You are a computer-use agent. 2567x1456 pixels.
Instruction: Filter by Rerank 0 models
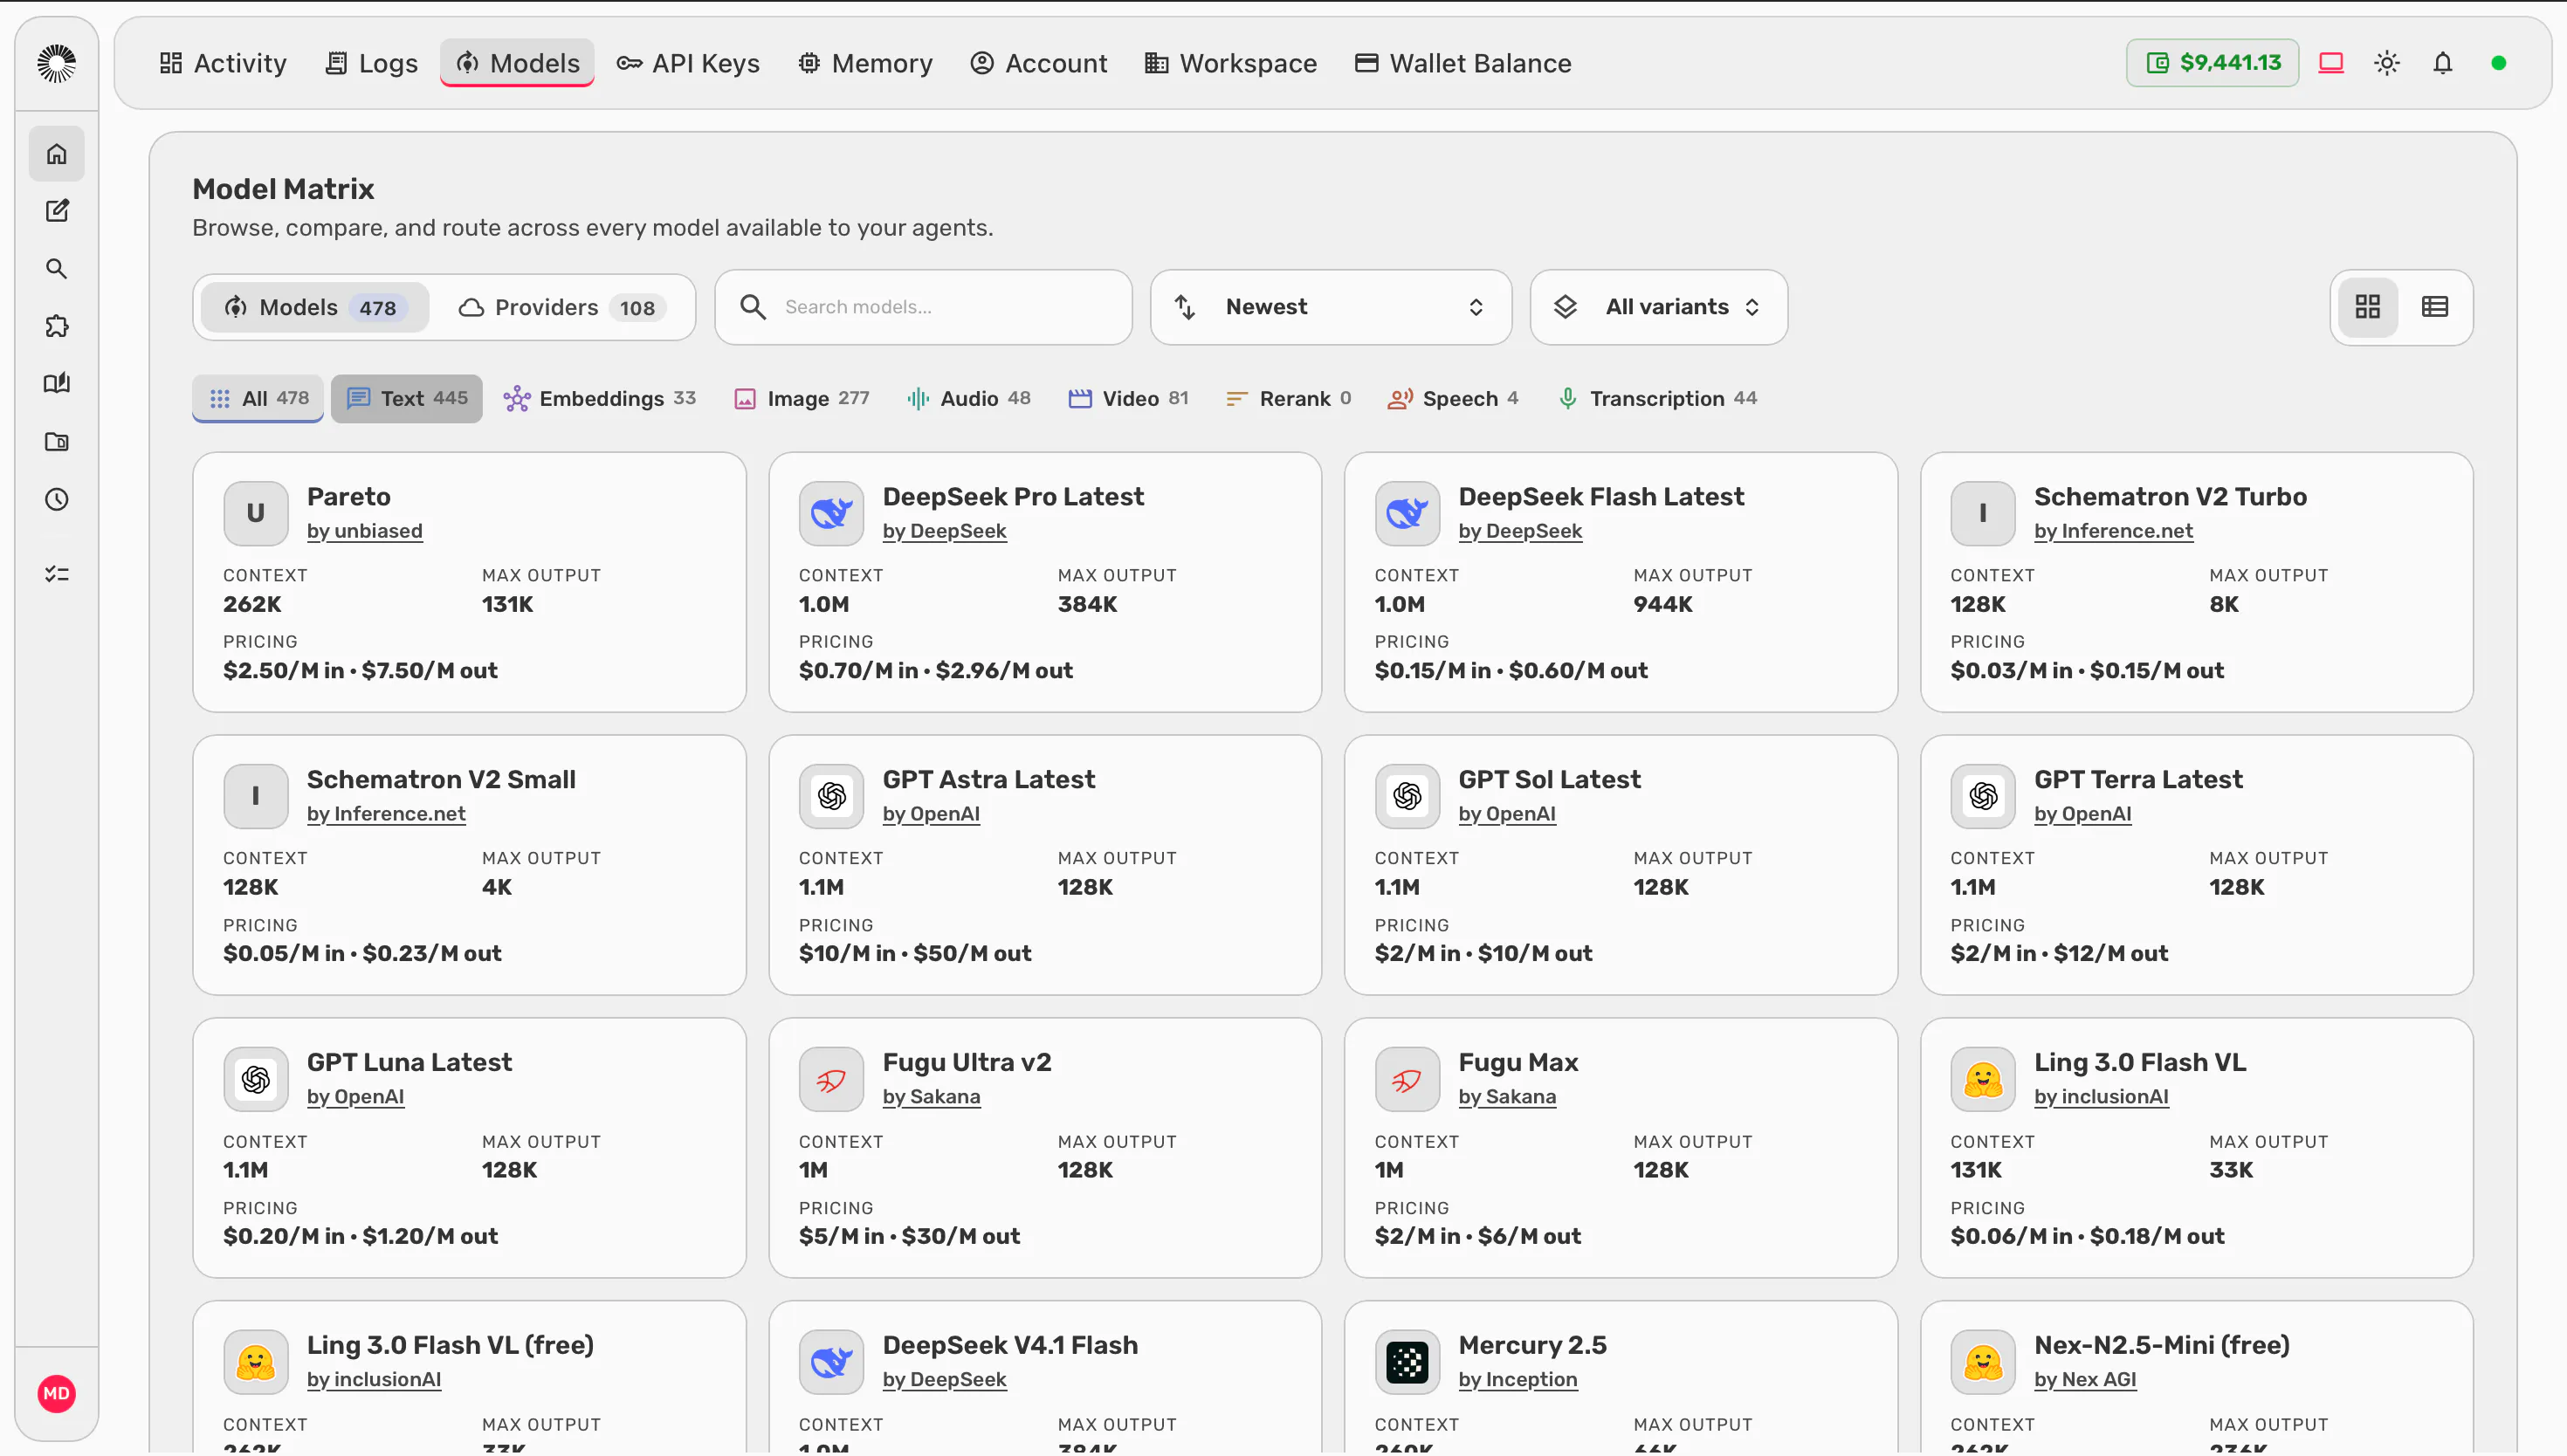coord(1289,398)
